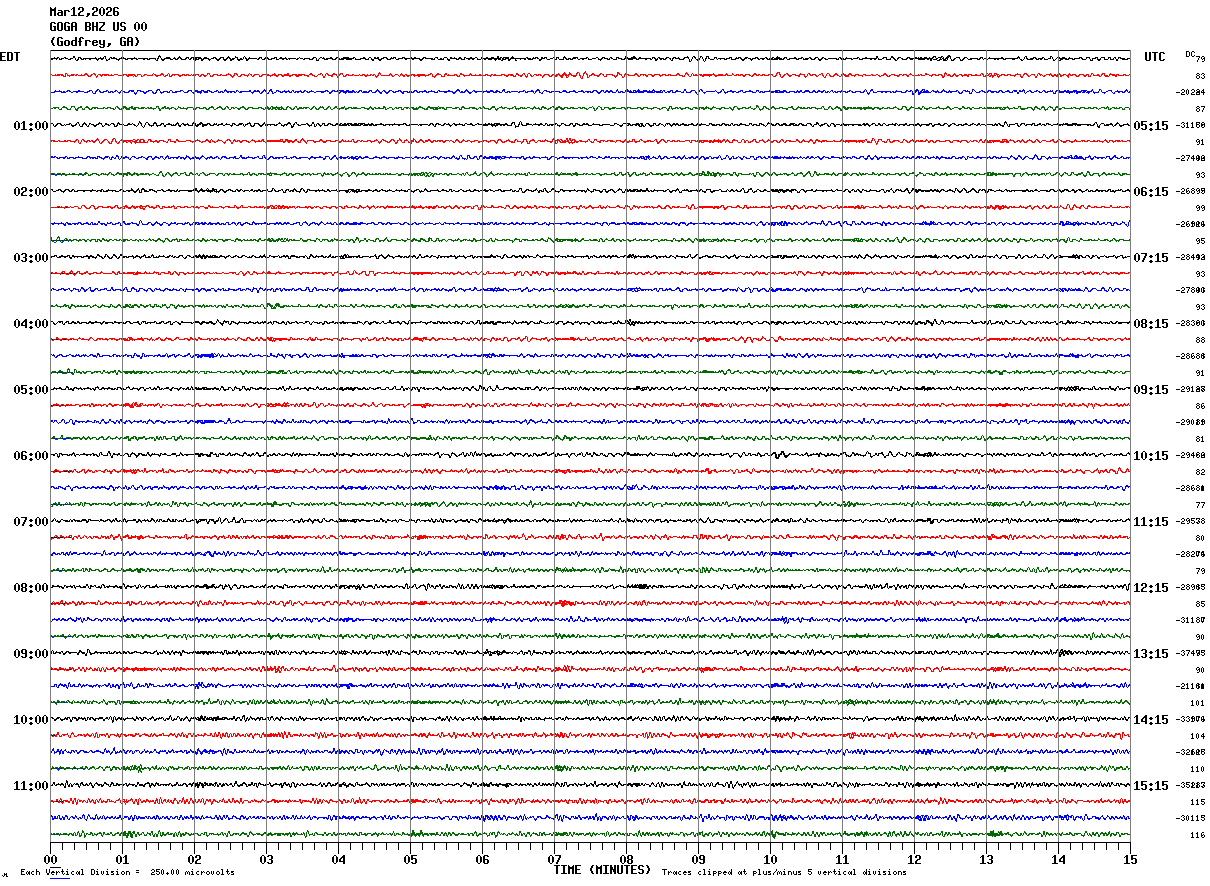
Task: Click the 10:15 UTC time label
Action: tap(1151, 456)
